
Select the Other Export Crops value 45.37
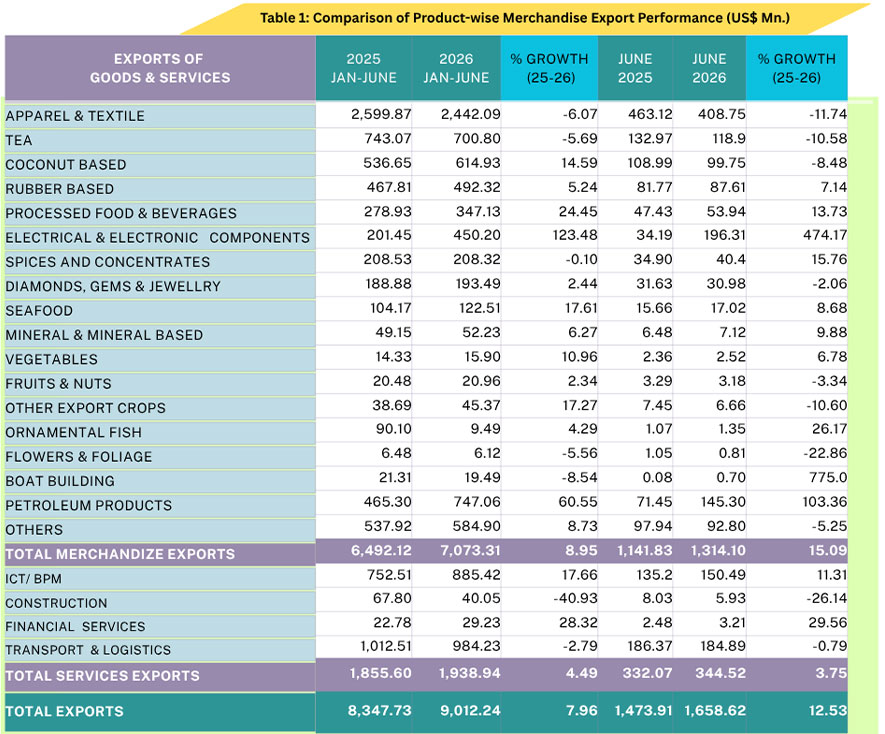pos(481,405)
